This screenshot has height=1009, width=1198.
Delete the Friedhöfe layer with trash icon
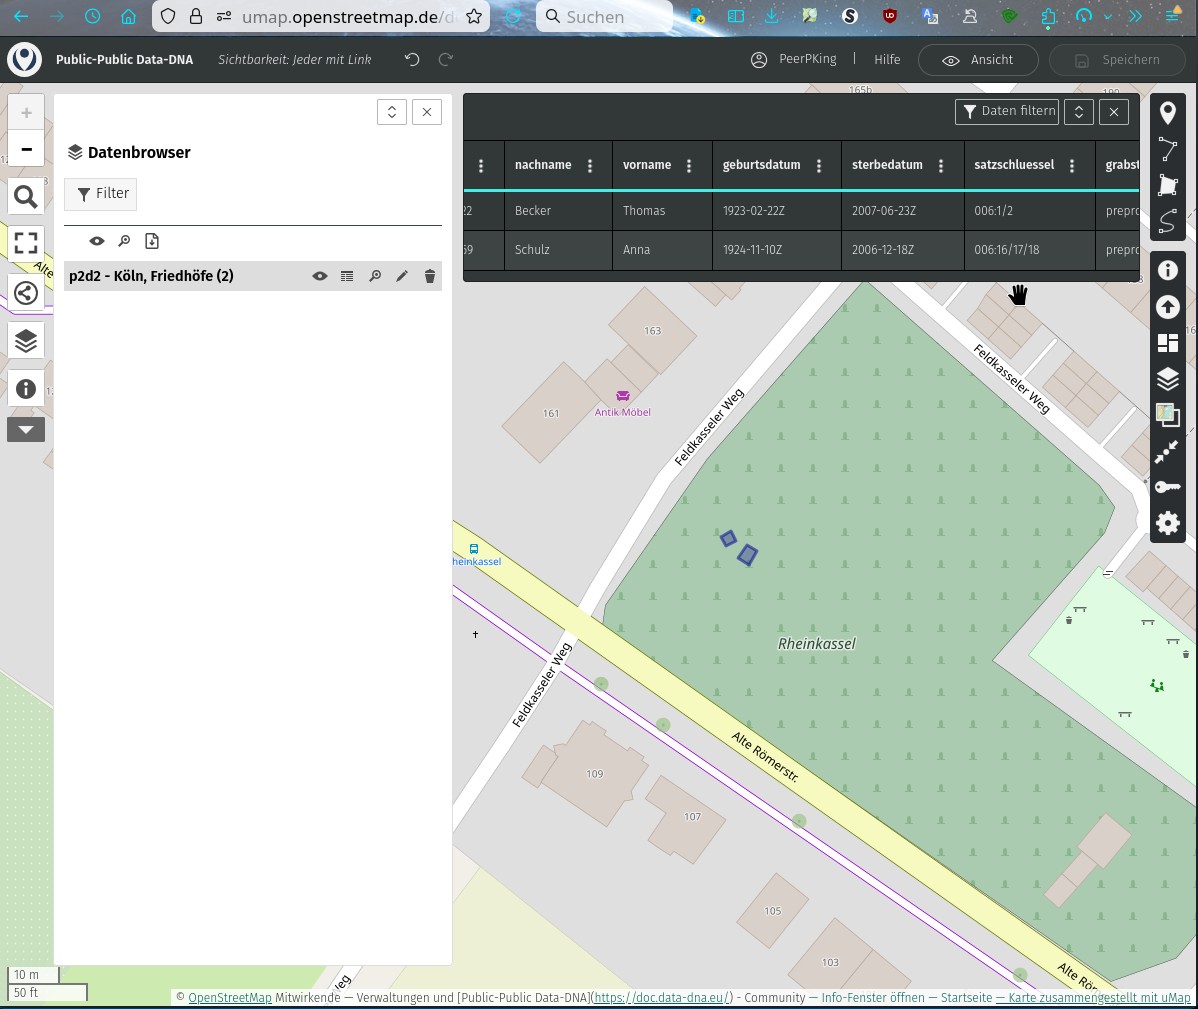pyautogui.click(x=429, y=276)
